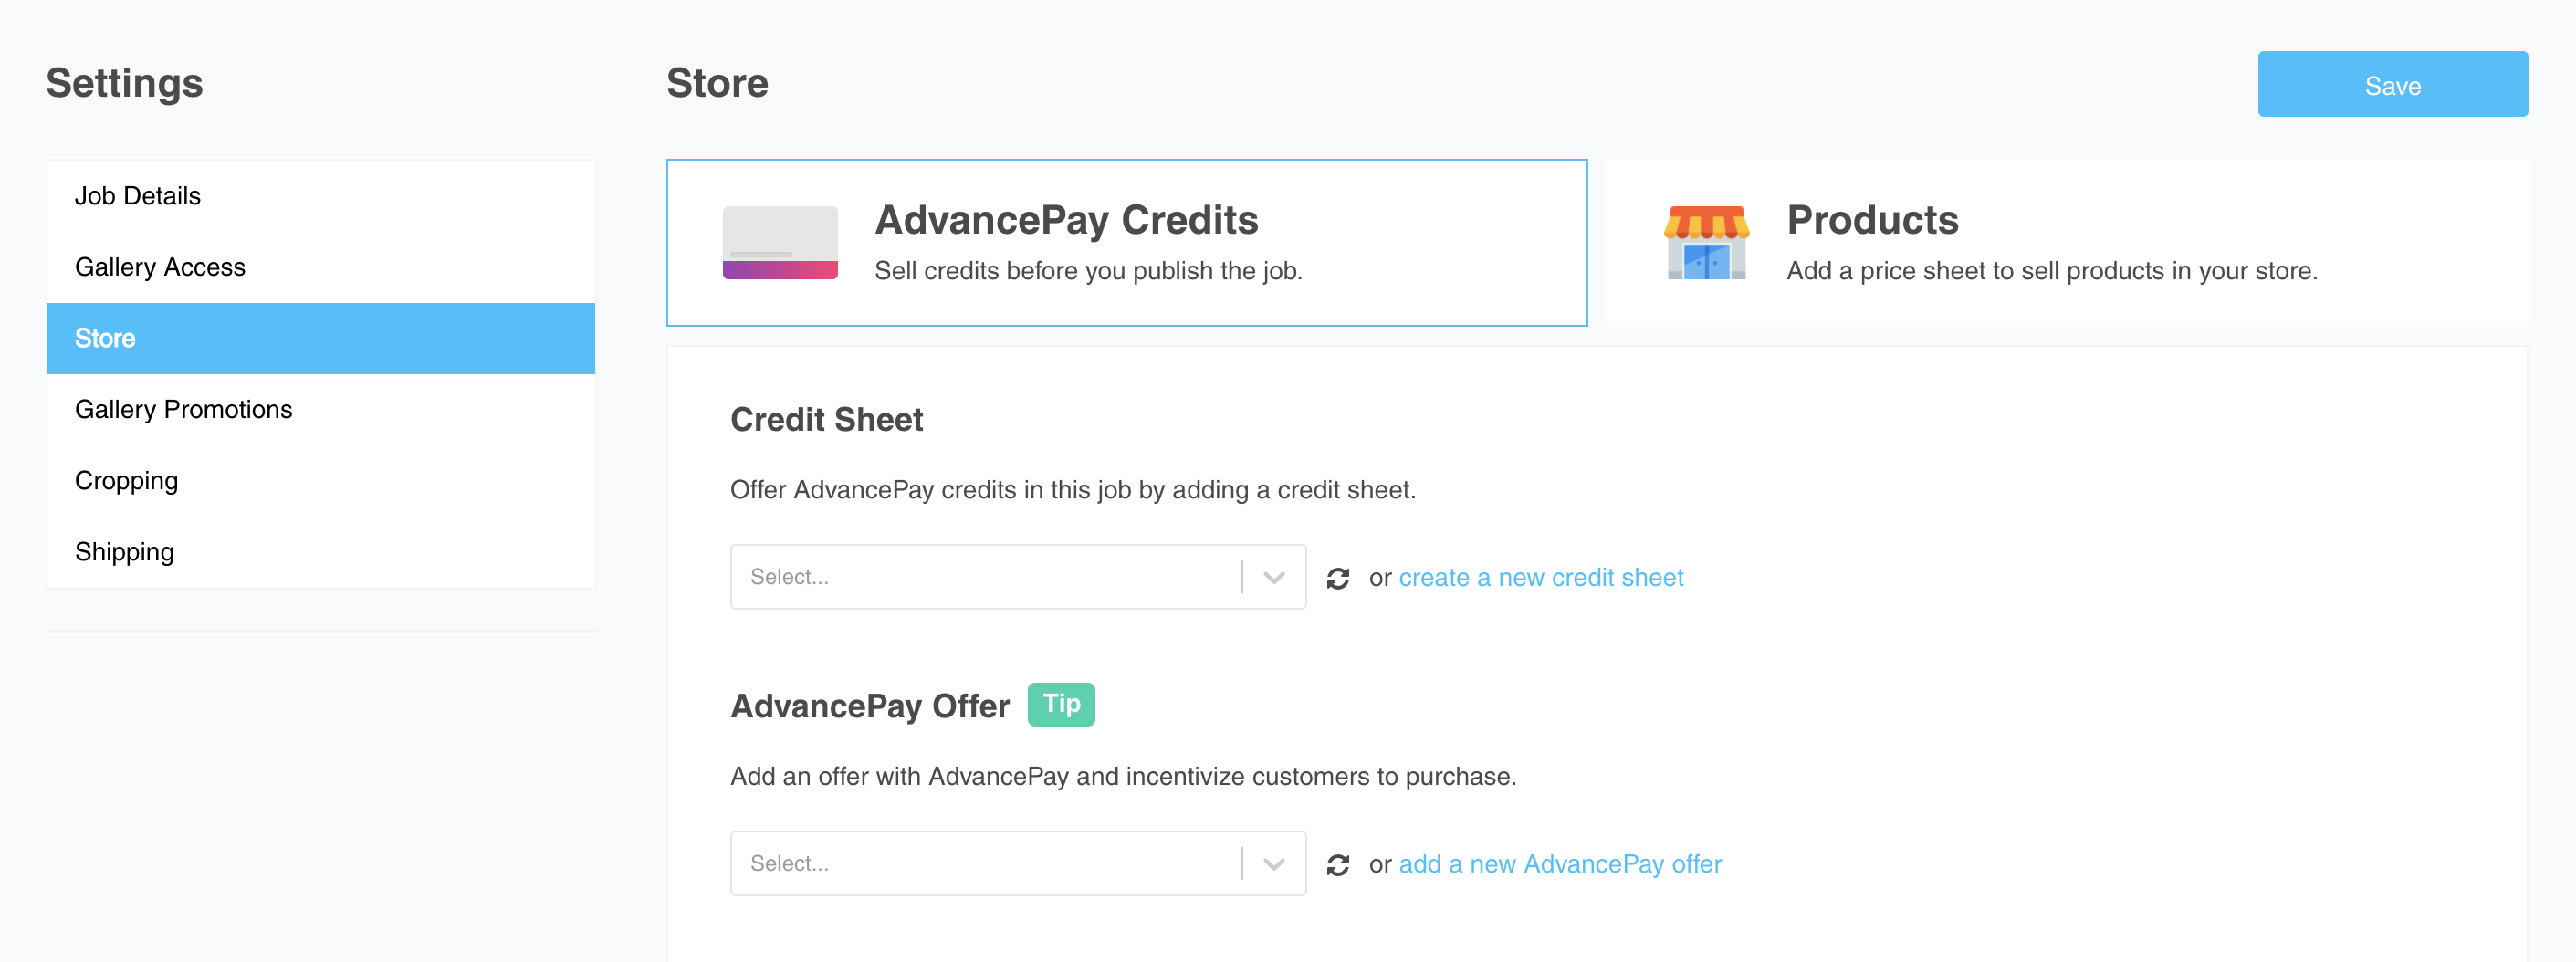This screenshot has height=962, width=2576.
Task: Save the store settings
Action: [2392, 84]
